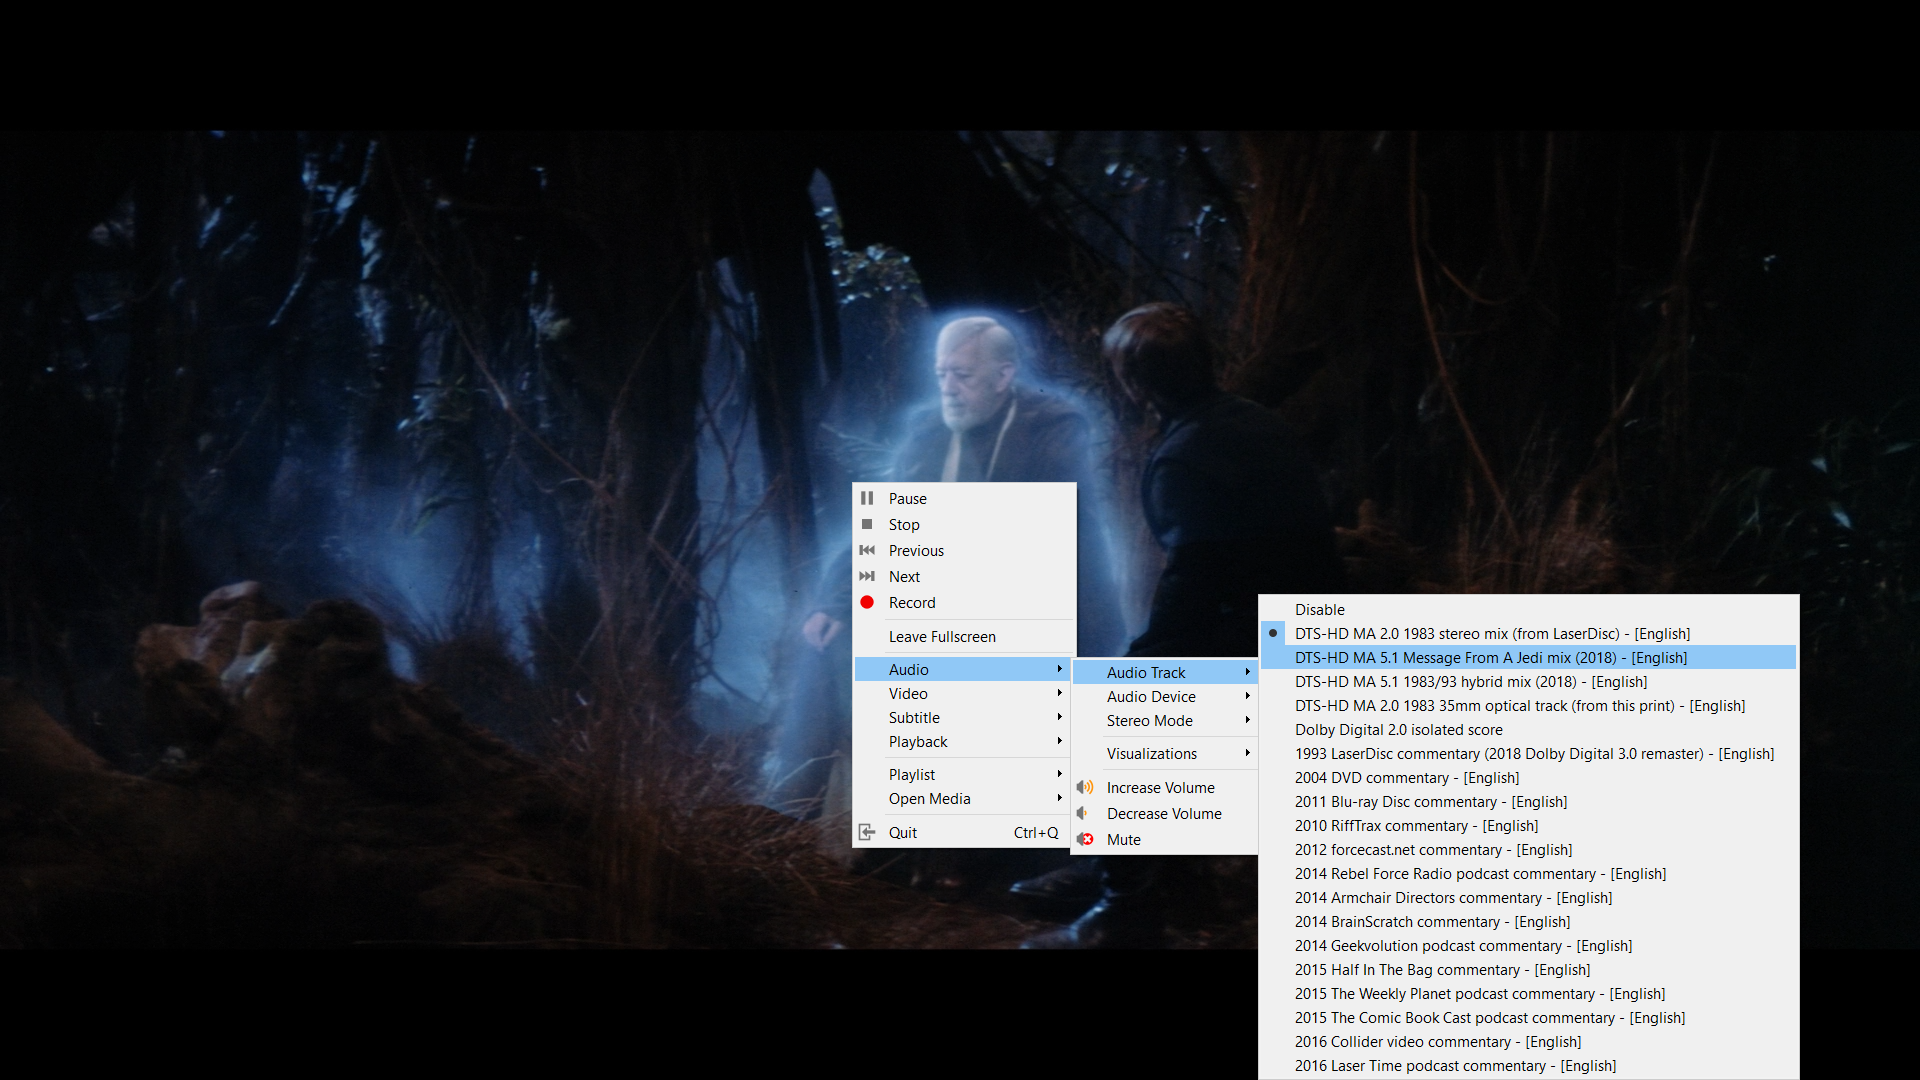Select 2014 BrainScratch commentary track
The width and height of the screenshot is (1920, 1080).
coord(1528,922)
